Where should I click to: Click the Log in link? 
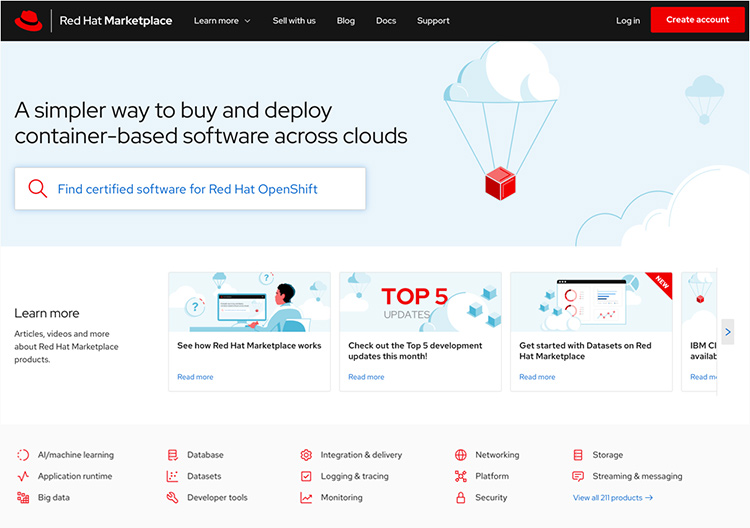628,21
